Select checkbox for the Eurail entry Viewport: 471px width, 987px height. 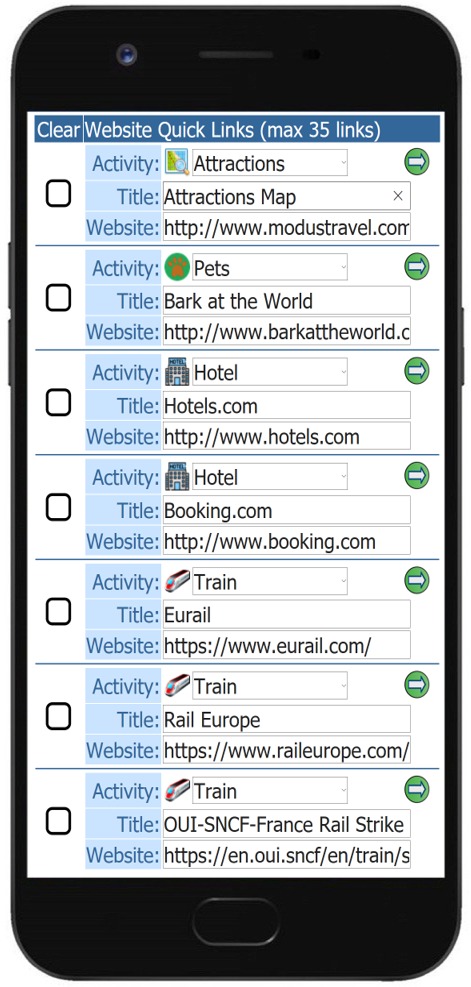tap(59, 612)
